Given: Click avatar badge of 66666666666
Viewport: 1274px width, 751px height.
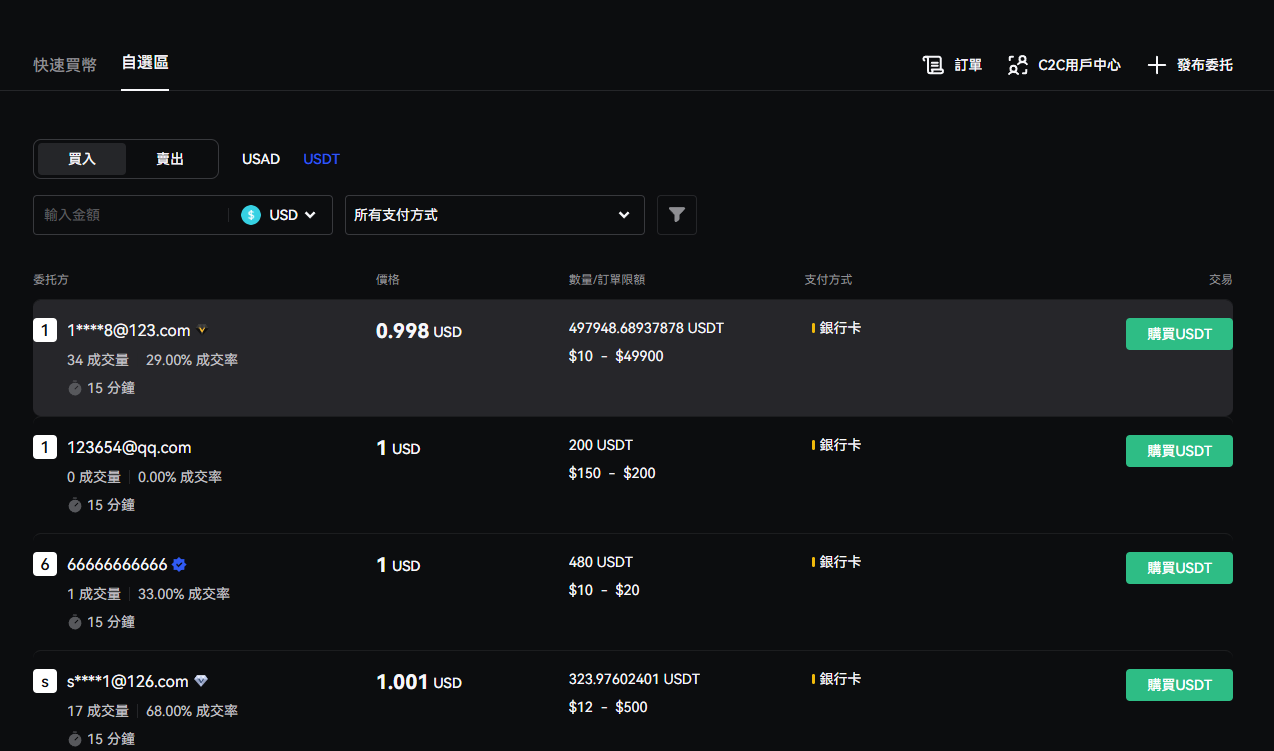Looking at the screenshot, I should tap(45, 564).
